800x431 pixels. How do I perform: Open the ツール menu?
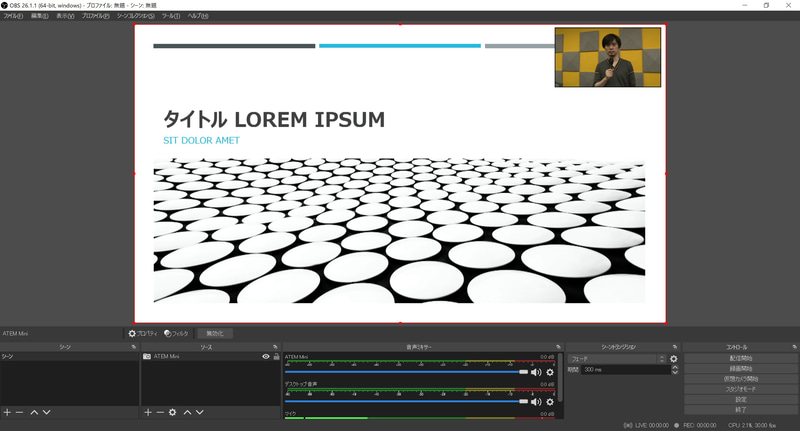[171, 16]
